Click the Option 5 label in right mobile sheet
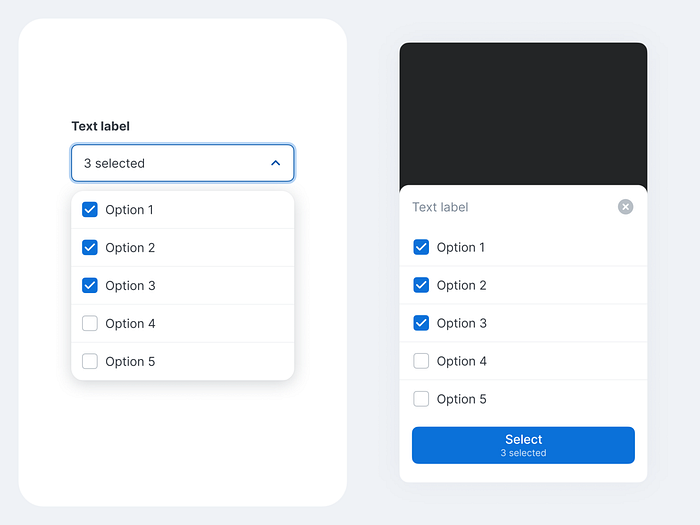Screen dimensions: 700x525 461,399
